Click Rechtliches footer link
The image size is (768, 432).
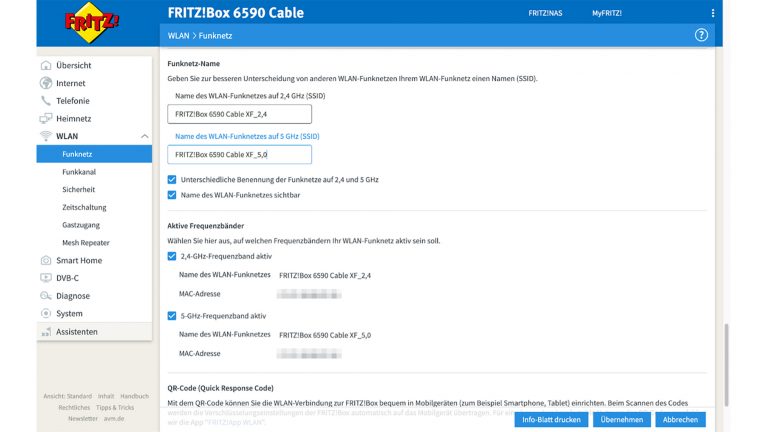click(74, 408)
